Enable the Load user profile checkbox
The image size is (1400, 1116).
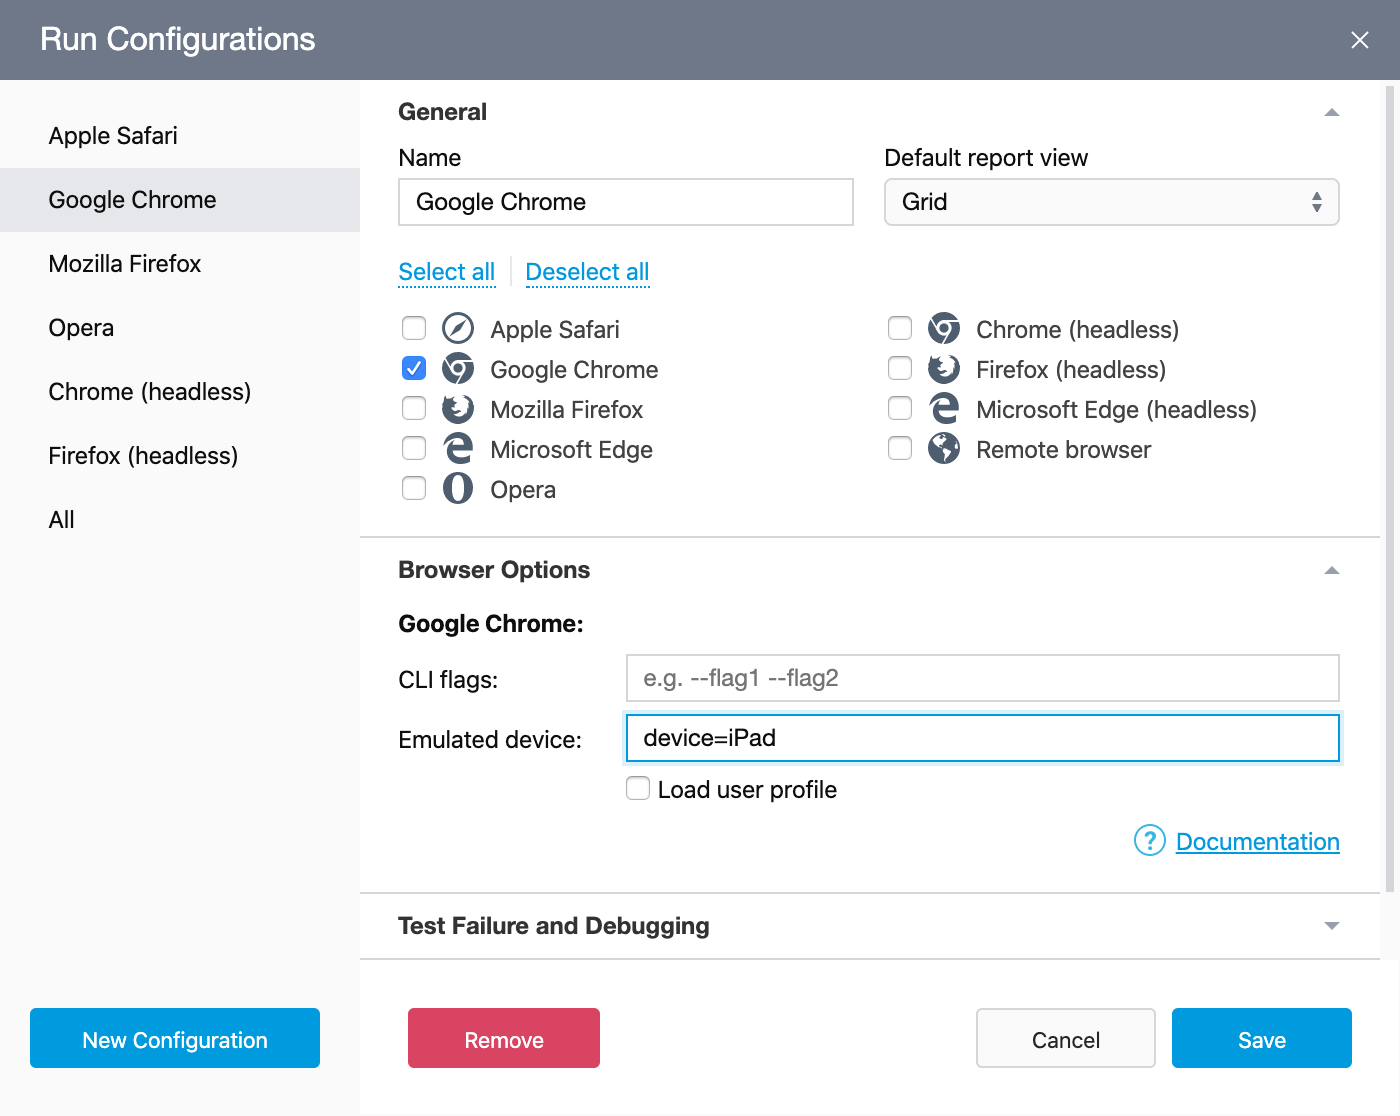click(x=637, y=789)
